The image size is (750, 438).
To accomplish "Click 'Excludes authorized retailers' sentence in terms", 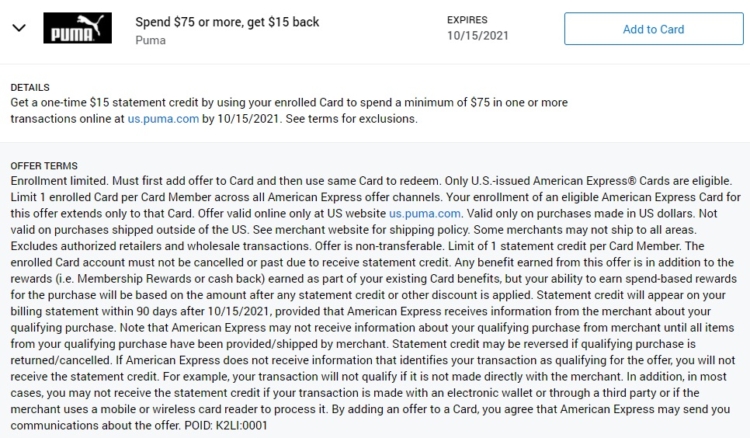I will point(161,246).
